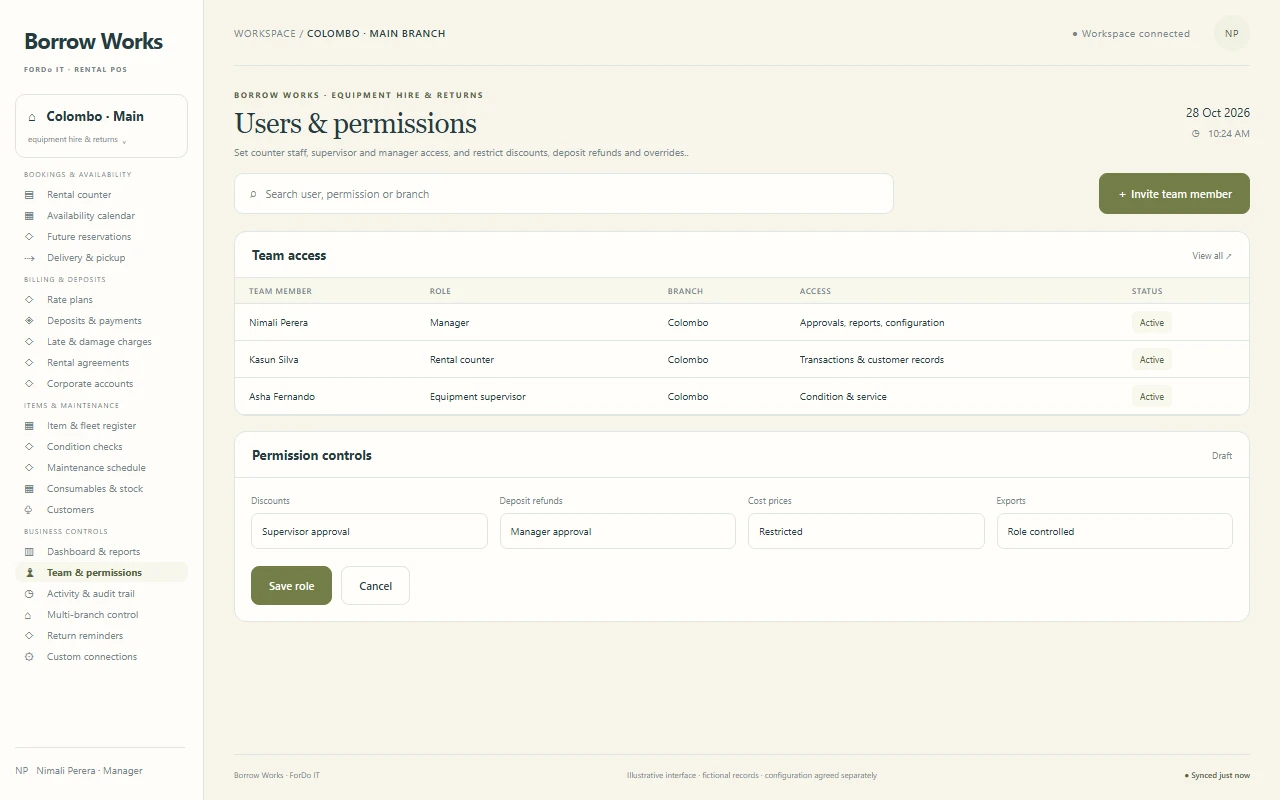Click the Maintenance schedule icon
Viewport: 1280px width, 800px height.
click(x=29, y=468)
